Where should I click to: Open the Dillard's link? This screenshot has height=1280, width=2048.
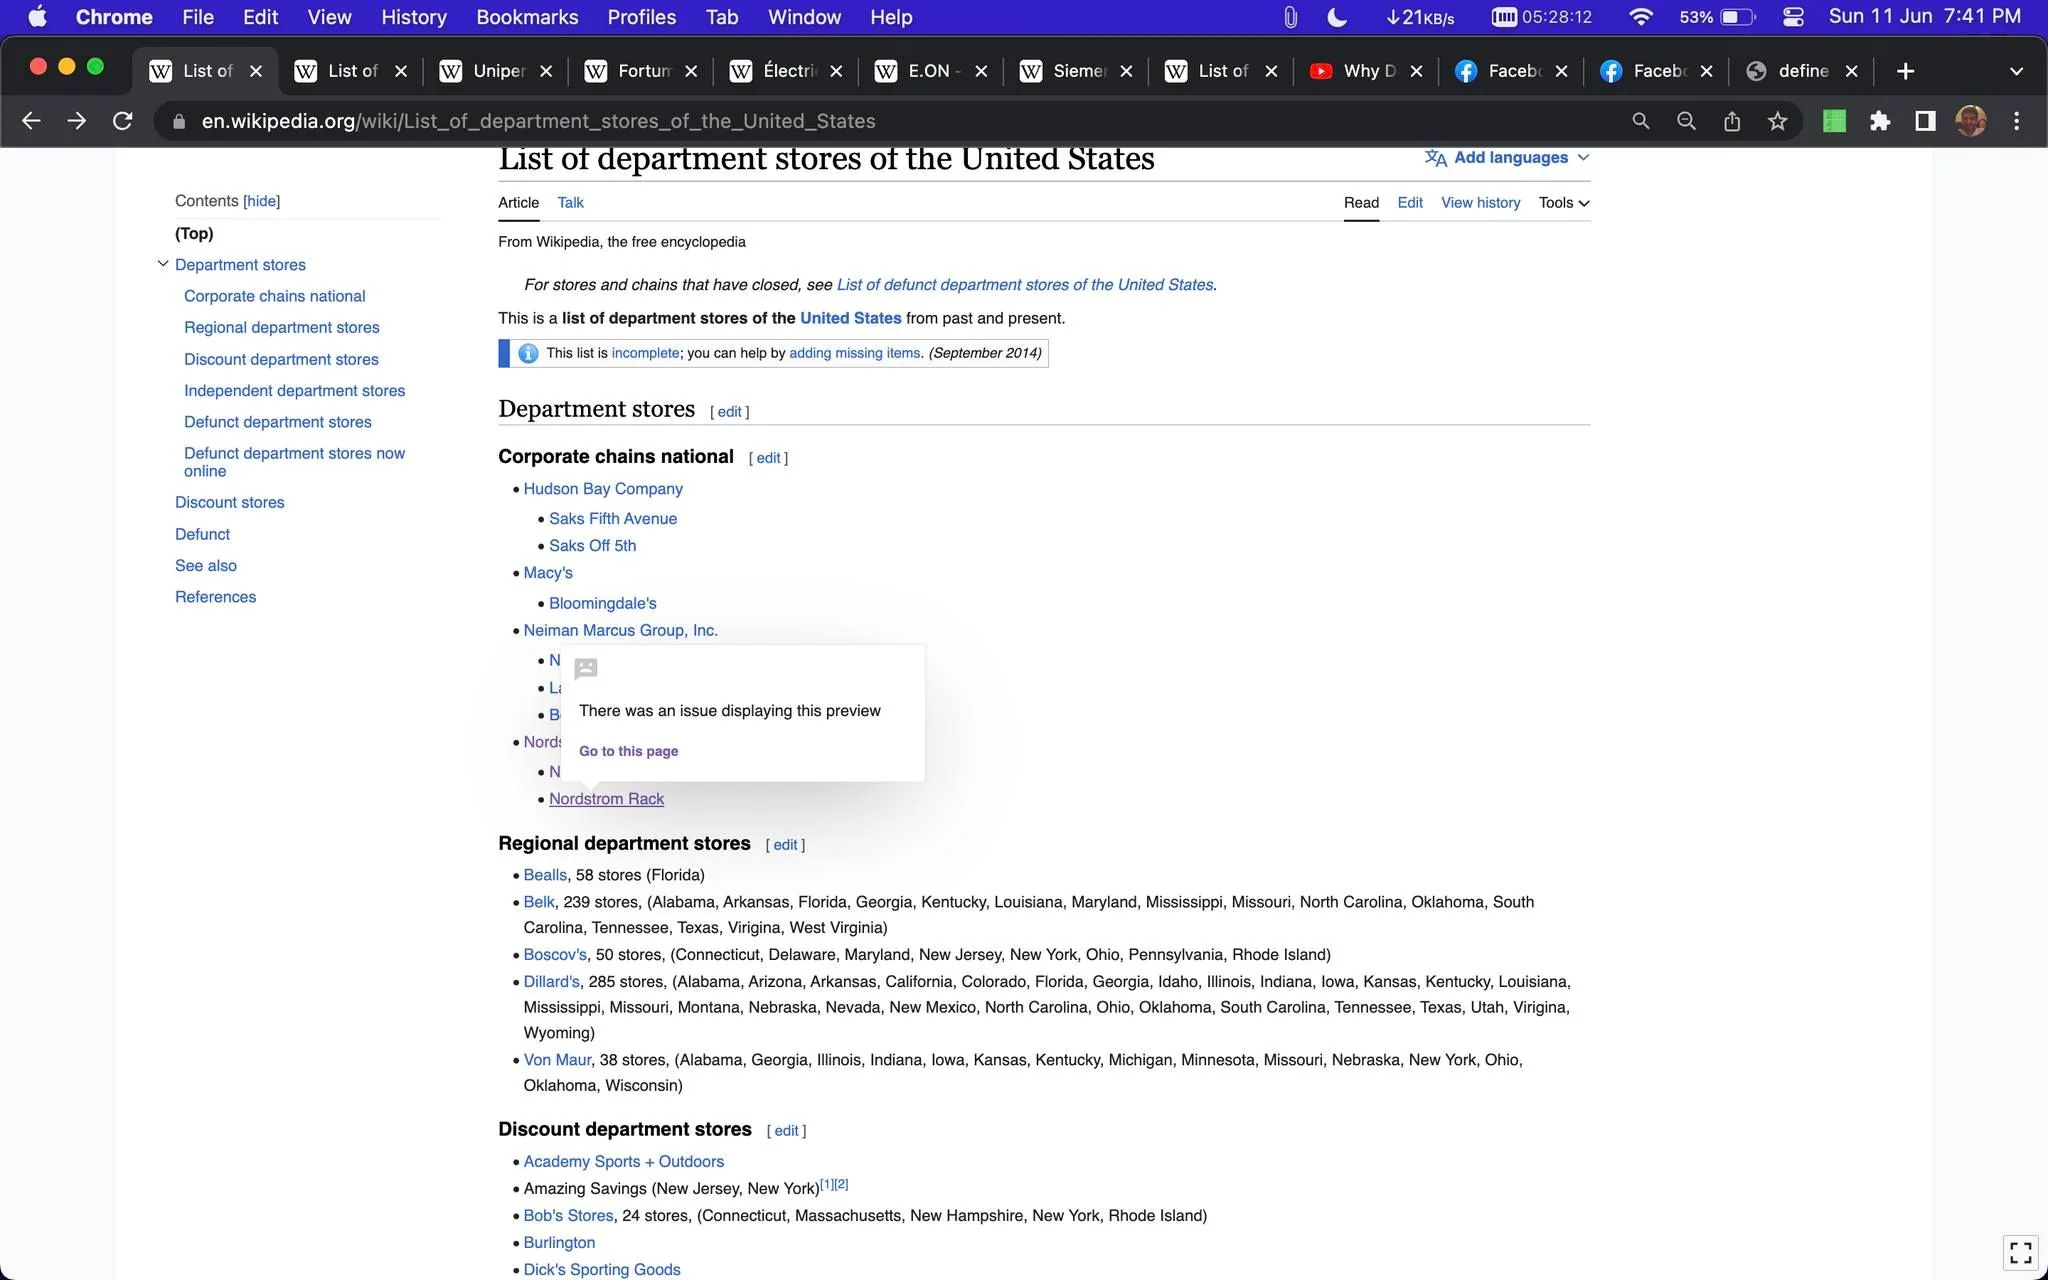tap(551, 982)
